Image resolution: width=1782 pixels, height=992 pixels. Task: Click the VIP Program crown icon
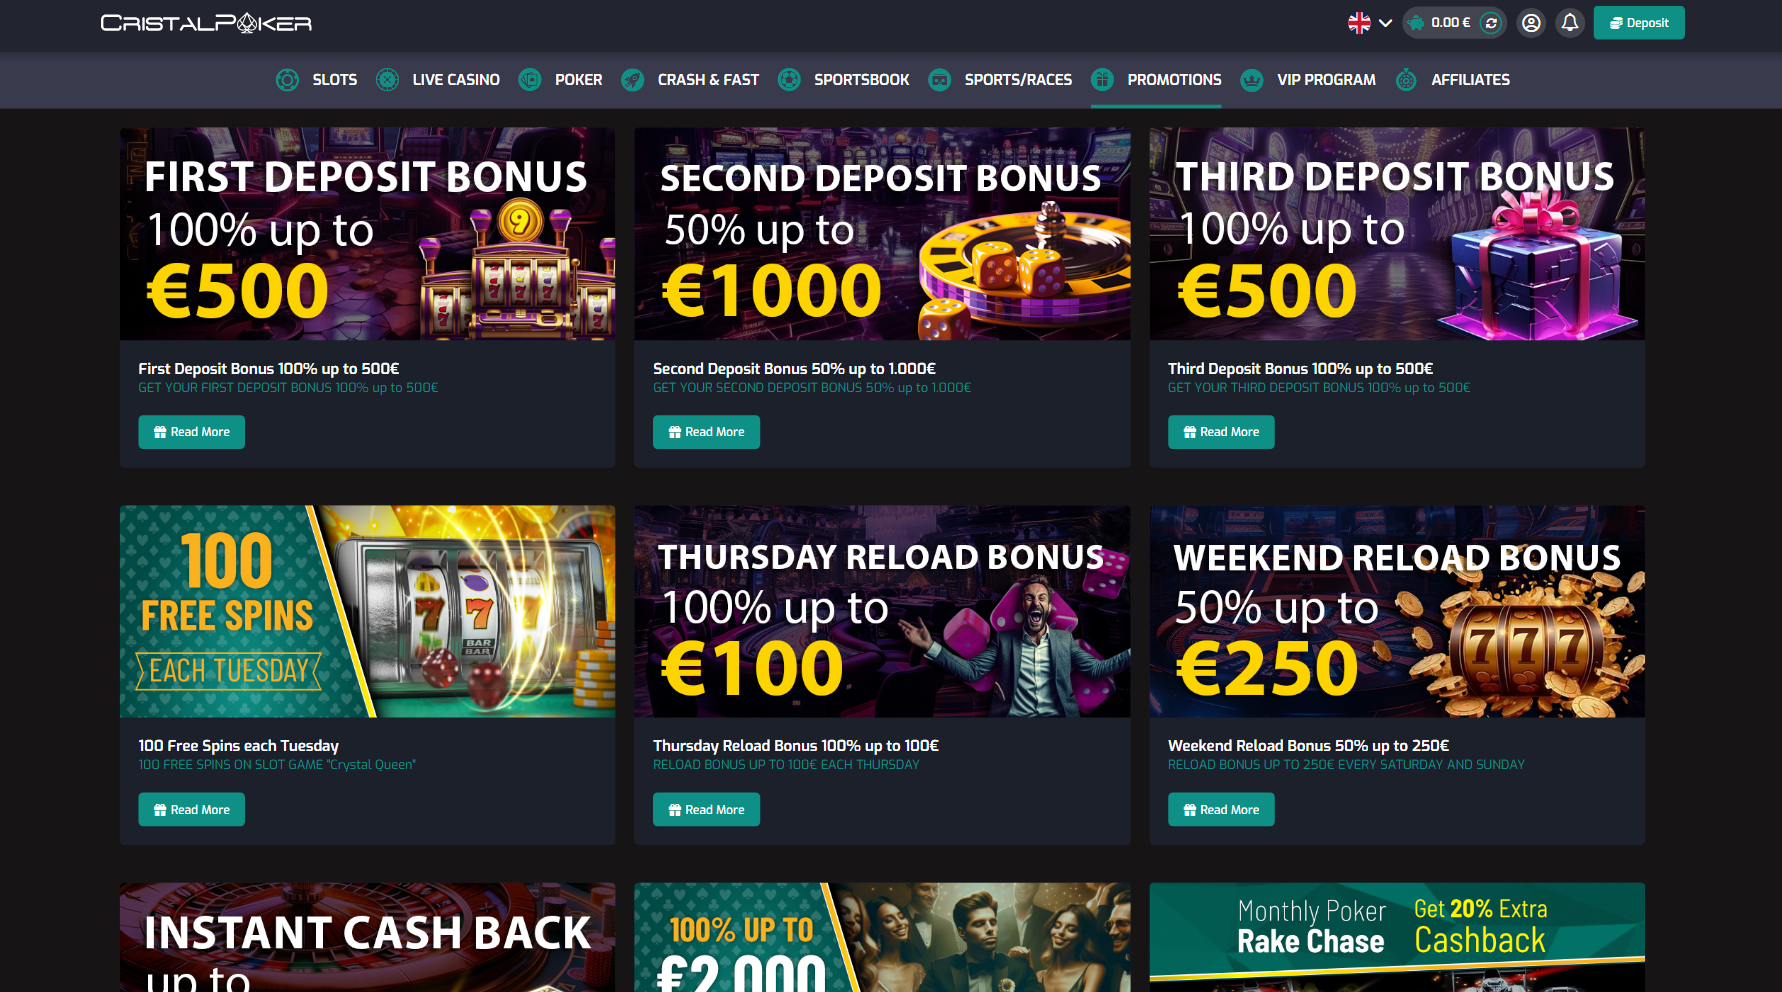coord(1252,80)
